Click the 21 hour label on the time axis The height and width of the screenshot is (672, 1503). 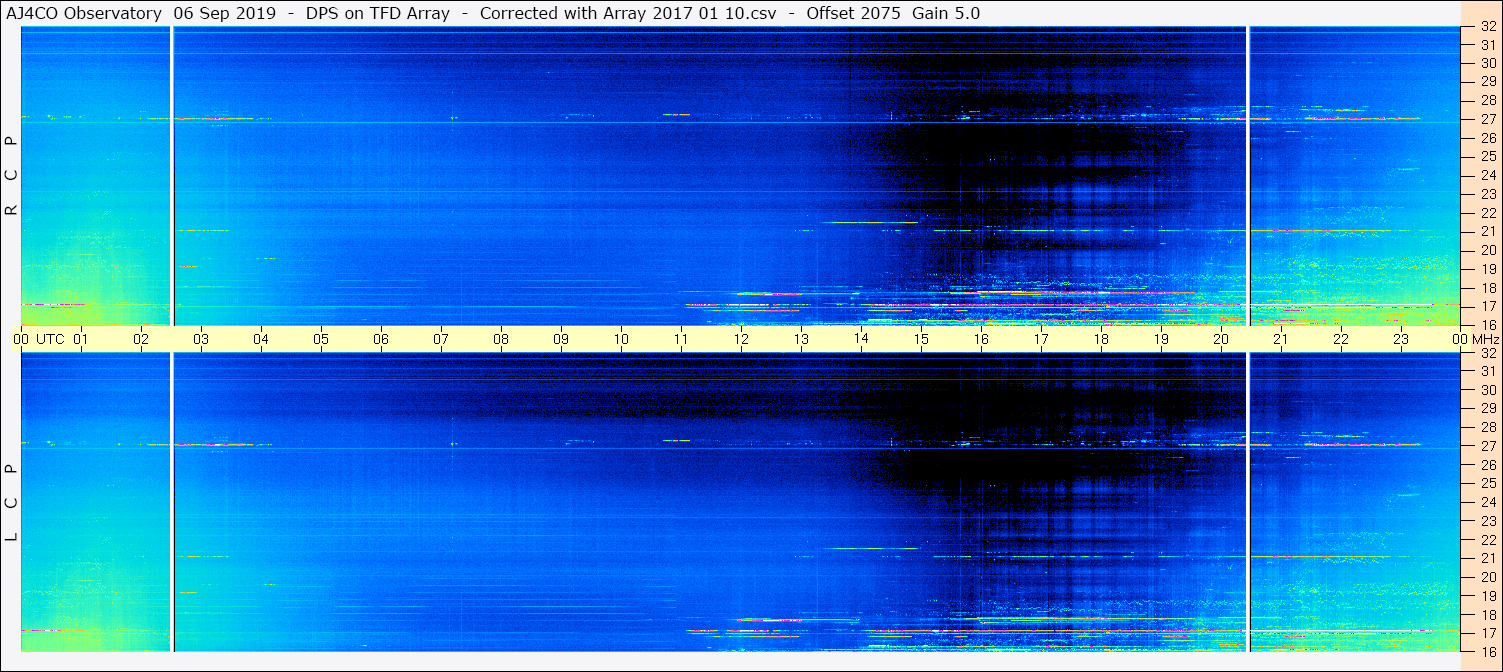pos(1281,340)
